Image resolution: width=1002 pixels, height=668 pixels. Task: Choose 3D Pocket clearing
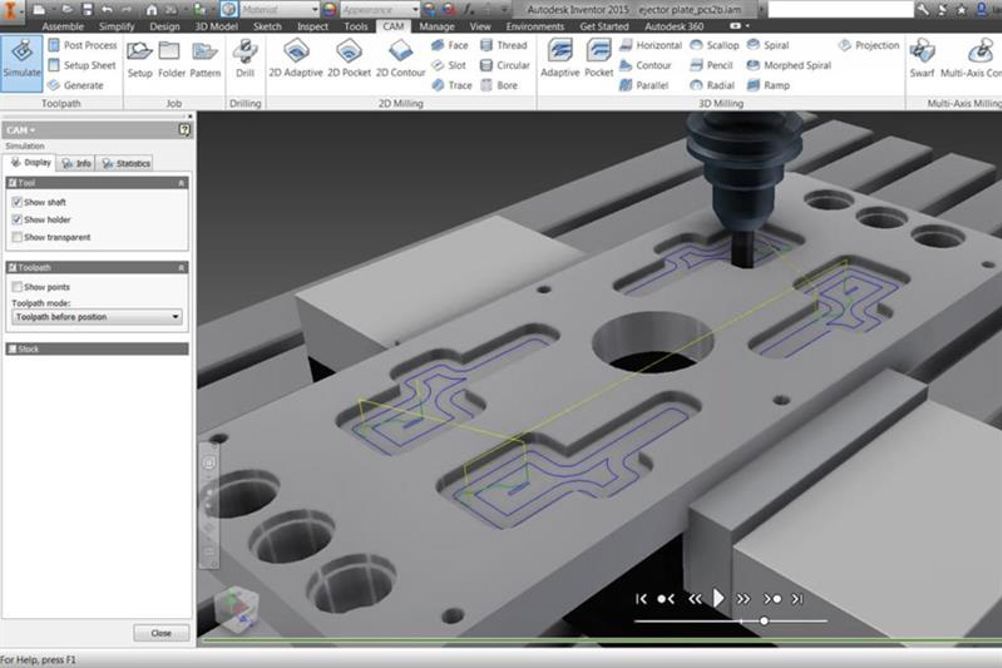click(x=599, y=59)
